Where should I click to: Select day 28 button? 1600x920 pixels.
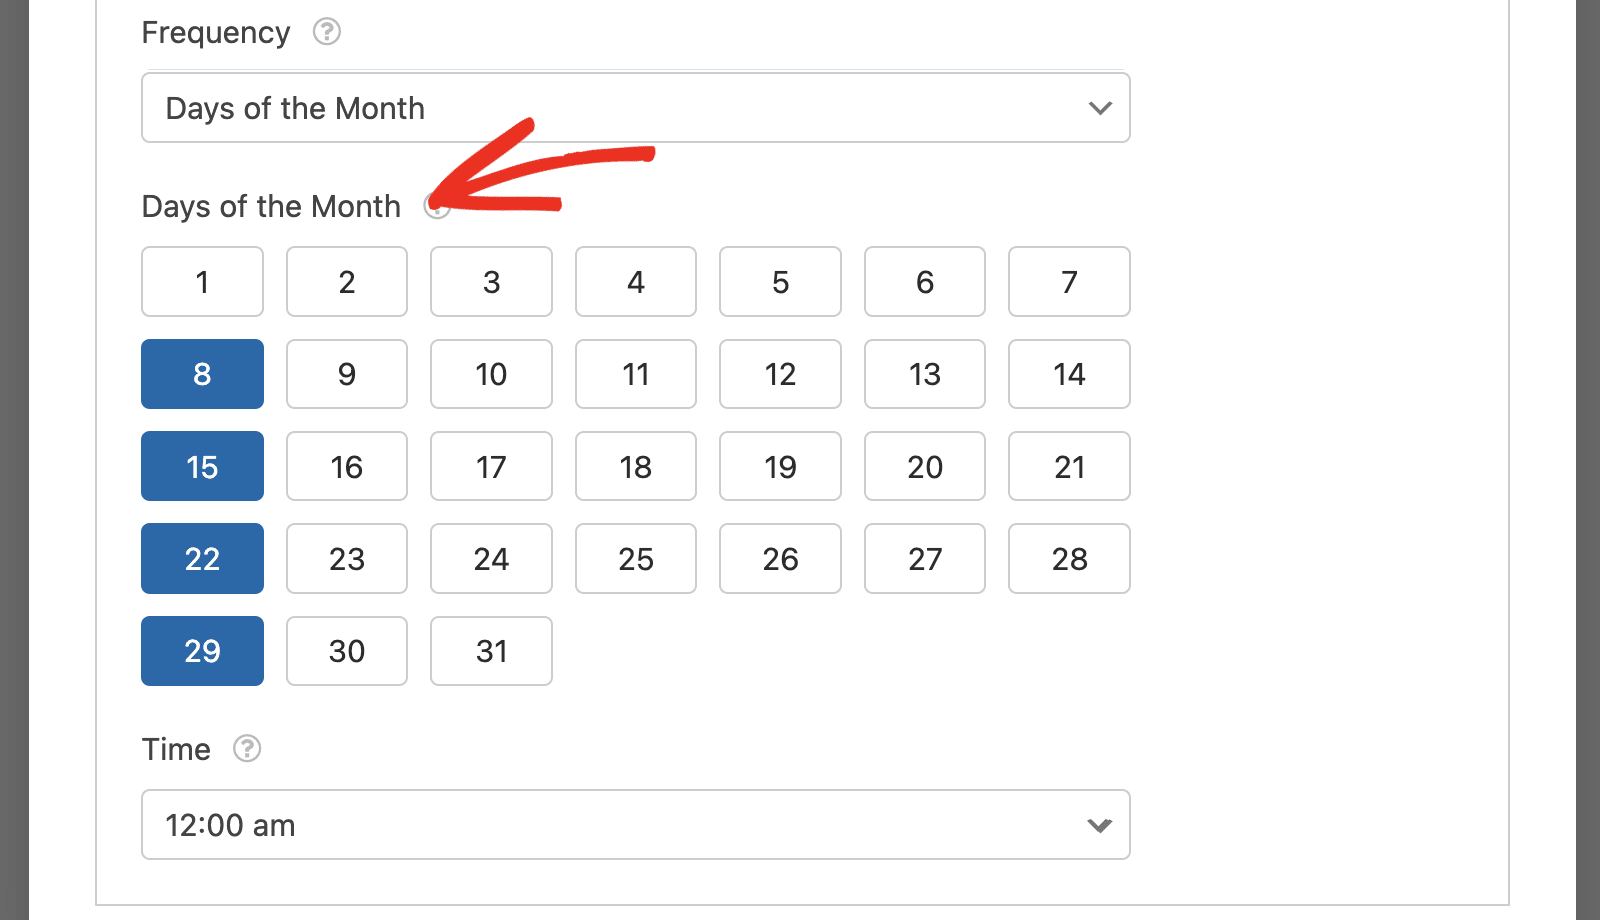(1069, 558)
